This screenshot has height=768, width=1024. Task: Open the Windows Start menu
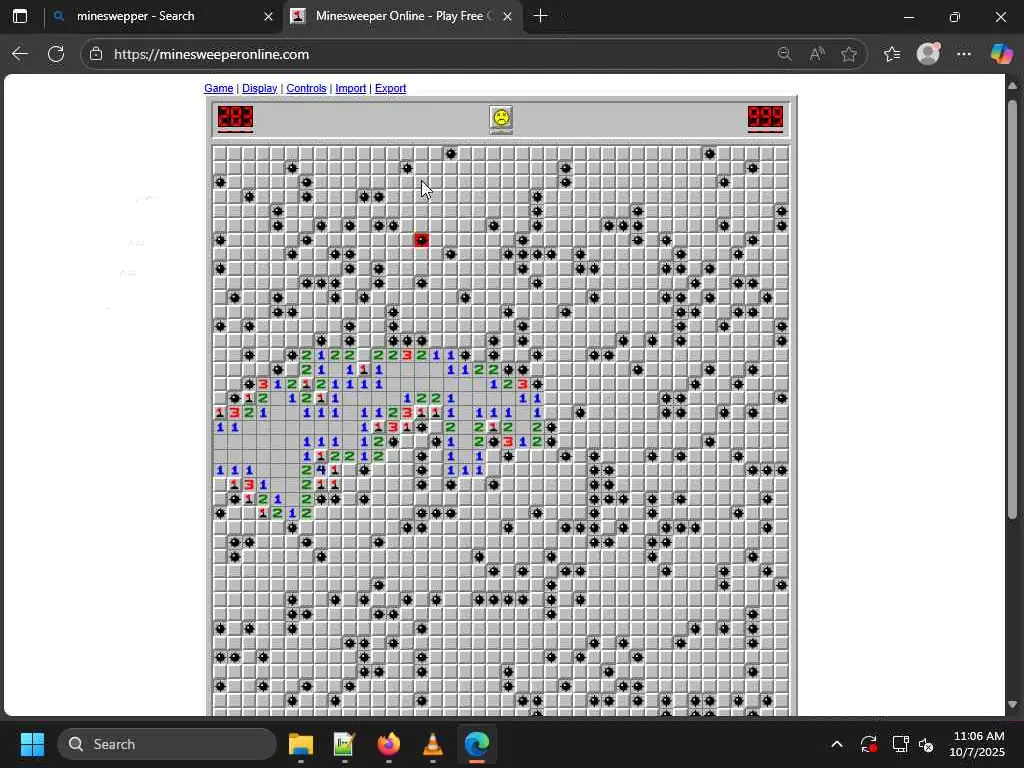pyautogui.click(x=32, y=744)
